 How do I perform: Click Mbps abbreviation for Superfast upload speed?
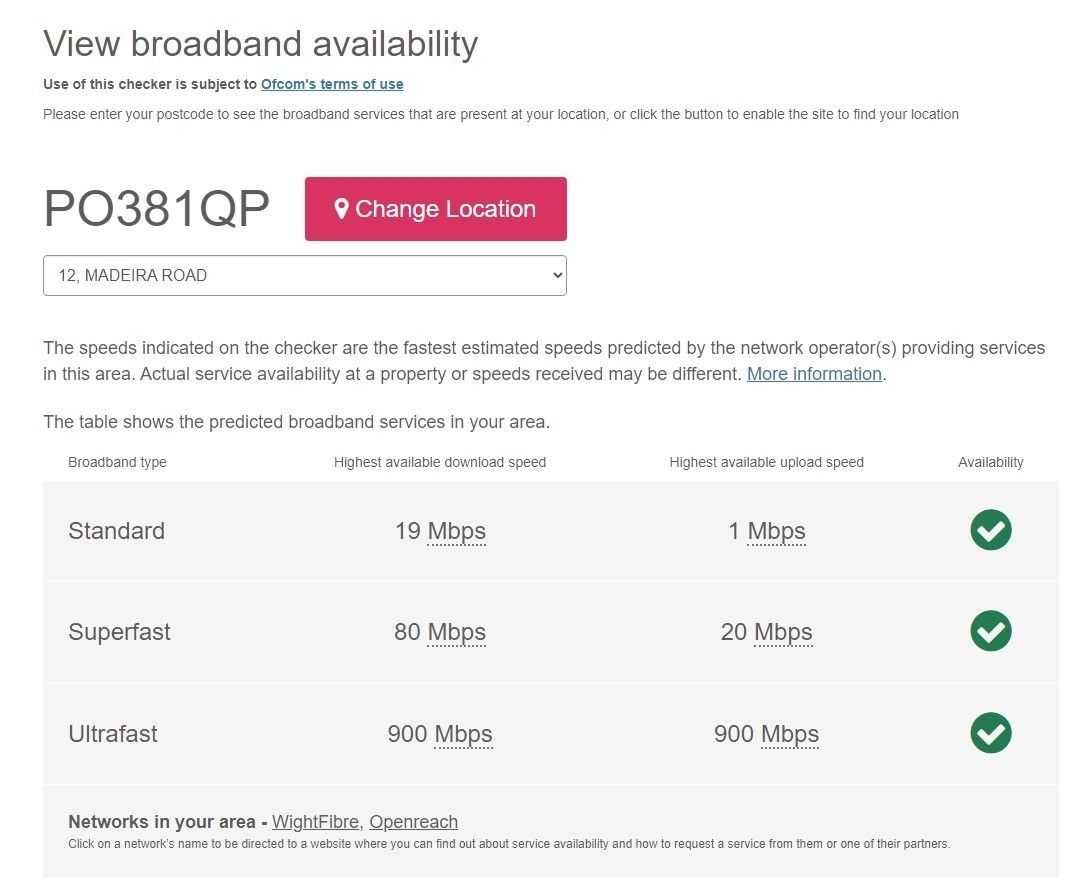[783, 632]
